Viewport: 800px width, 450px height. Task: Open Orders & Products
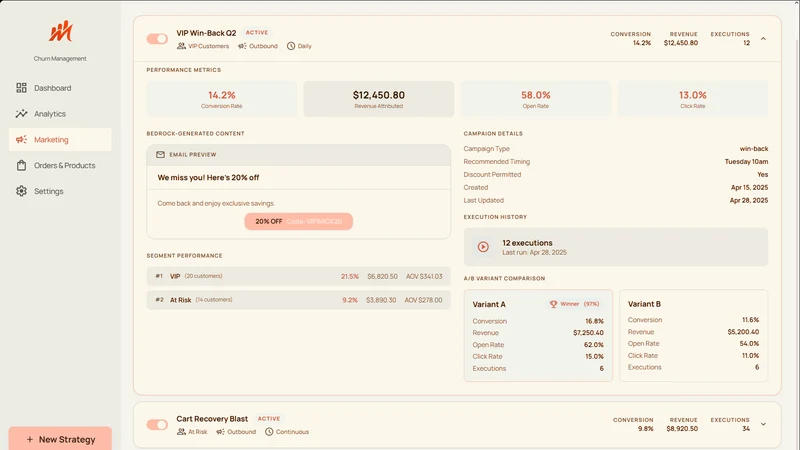click(60, 165)
